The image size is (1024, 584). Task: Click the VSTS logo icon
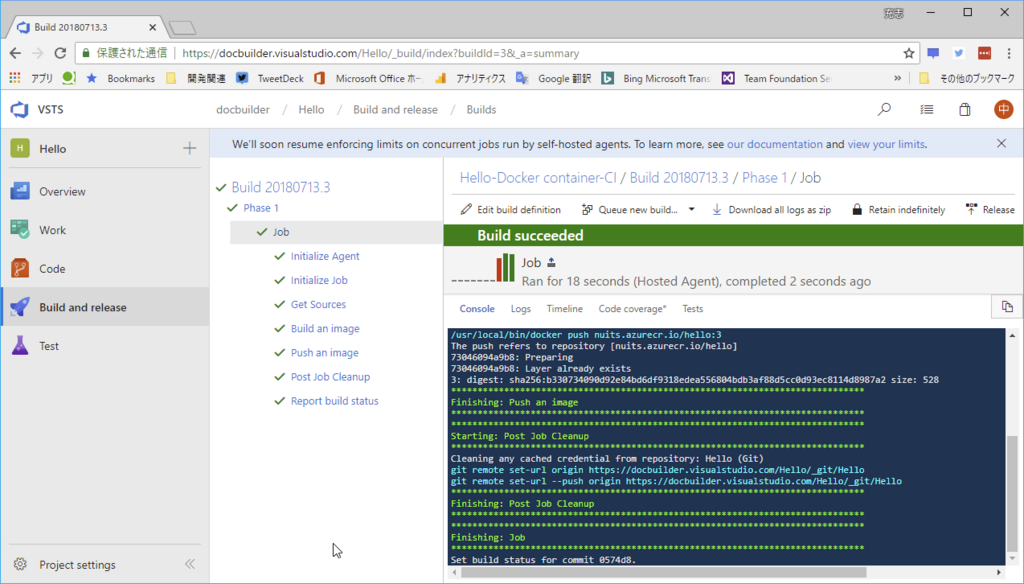[x=20, y=109]
